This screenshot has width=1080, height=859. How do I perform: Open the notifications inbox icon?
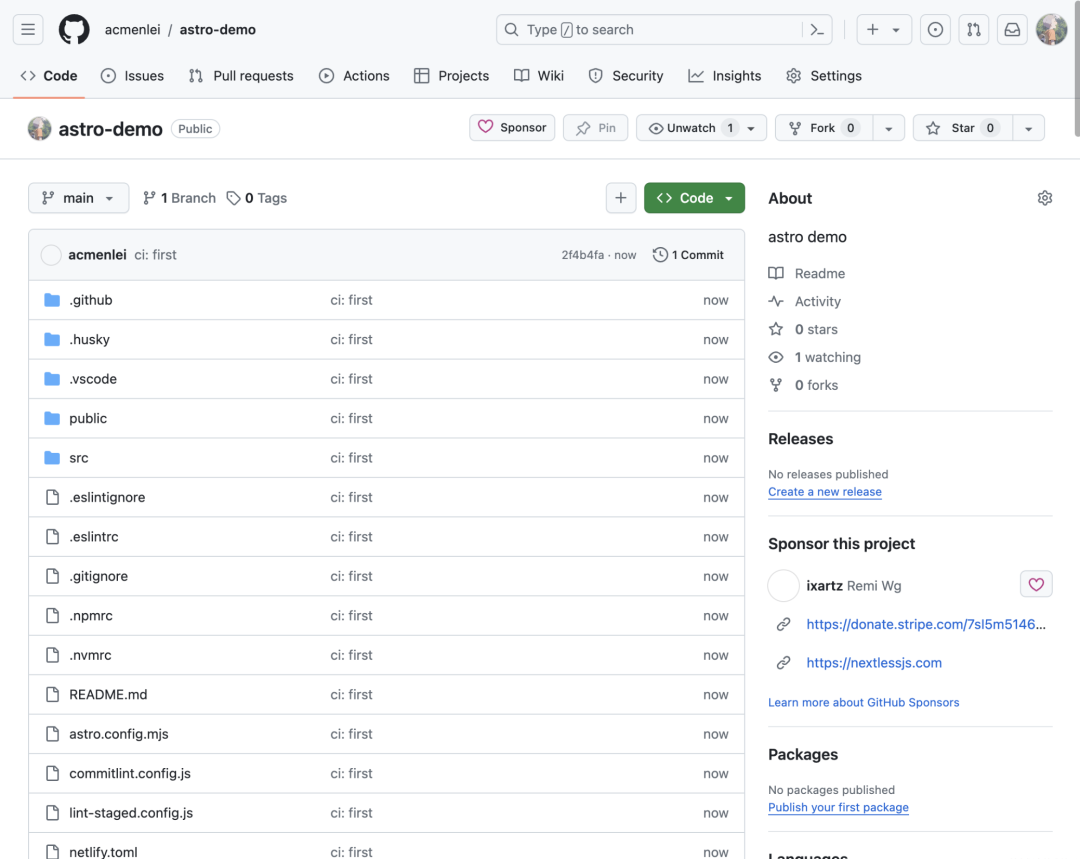tap(1012, 30)
